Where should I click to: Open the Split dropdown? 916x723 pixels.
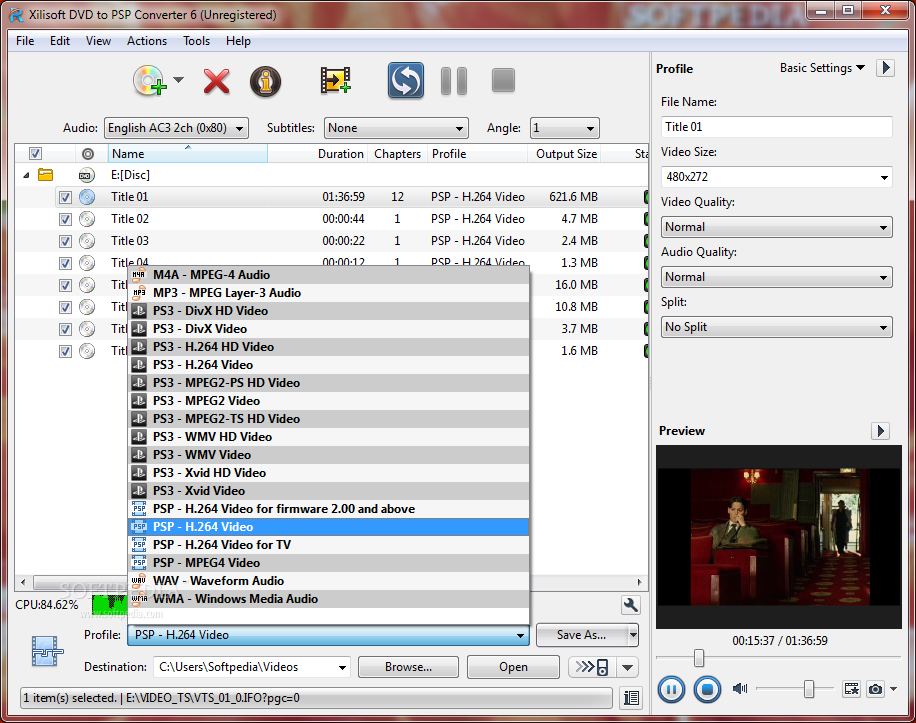click(x=776, y=327)
